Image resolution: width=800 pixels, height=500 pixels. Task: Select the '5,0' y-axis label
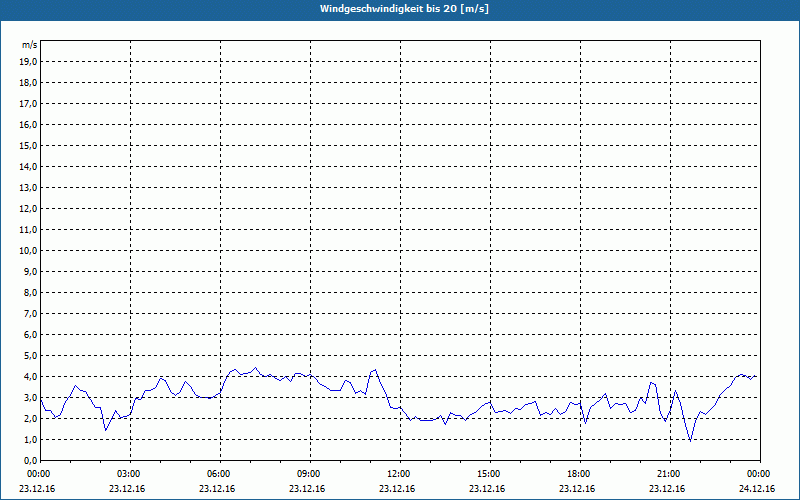[30, 356]
